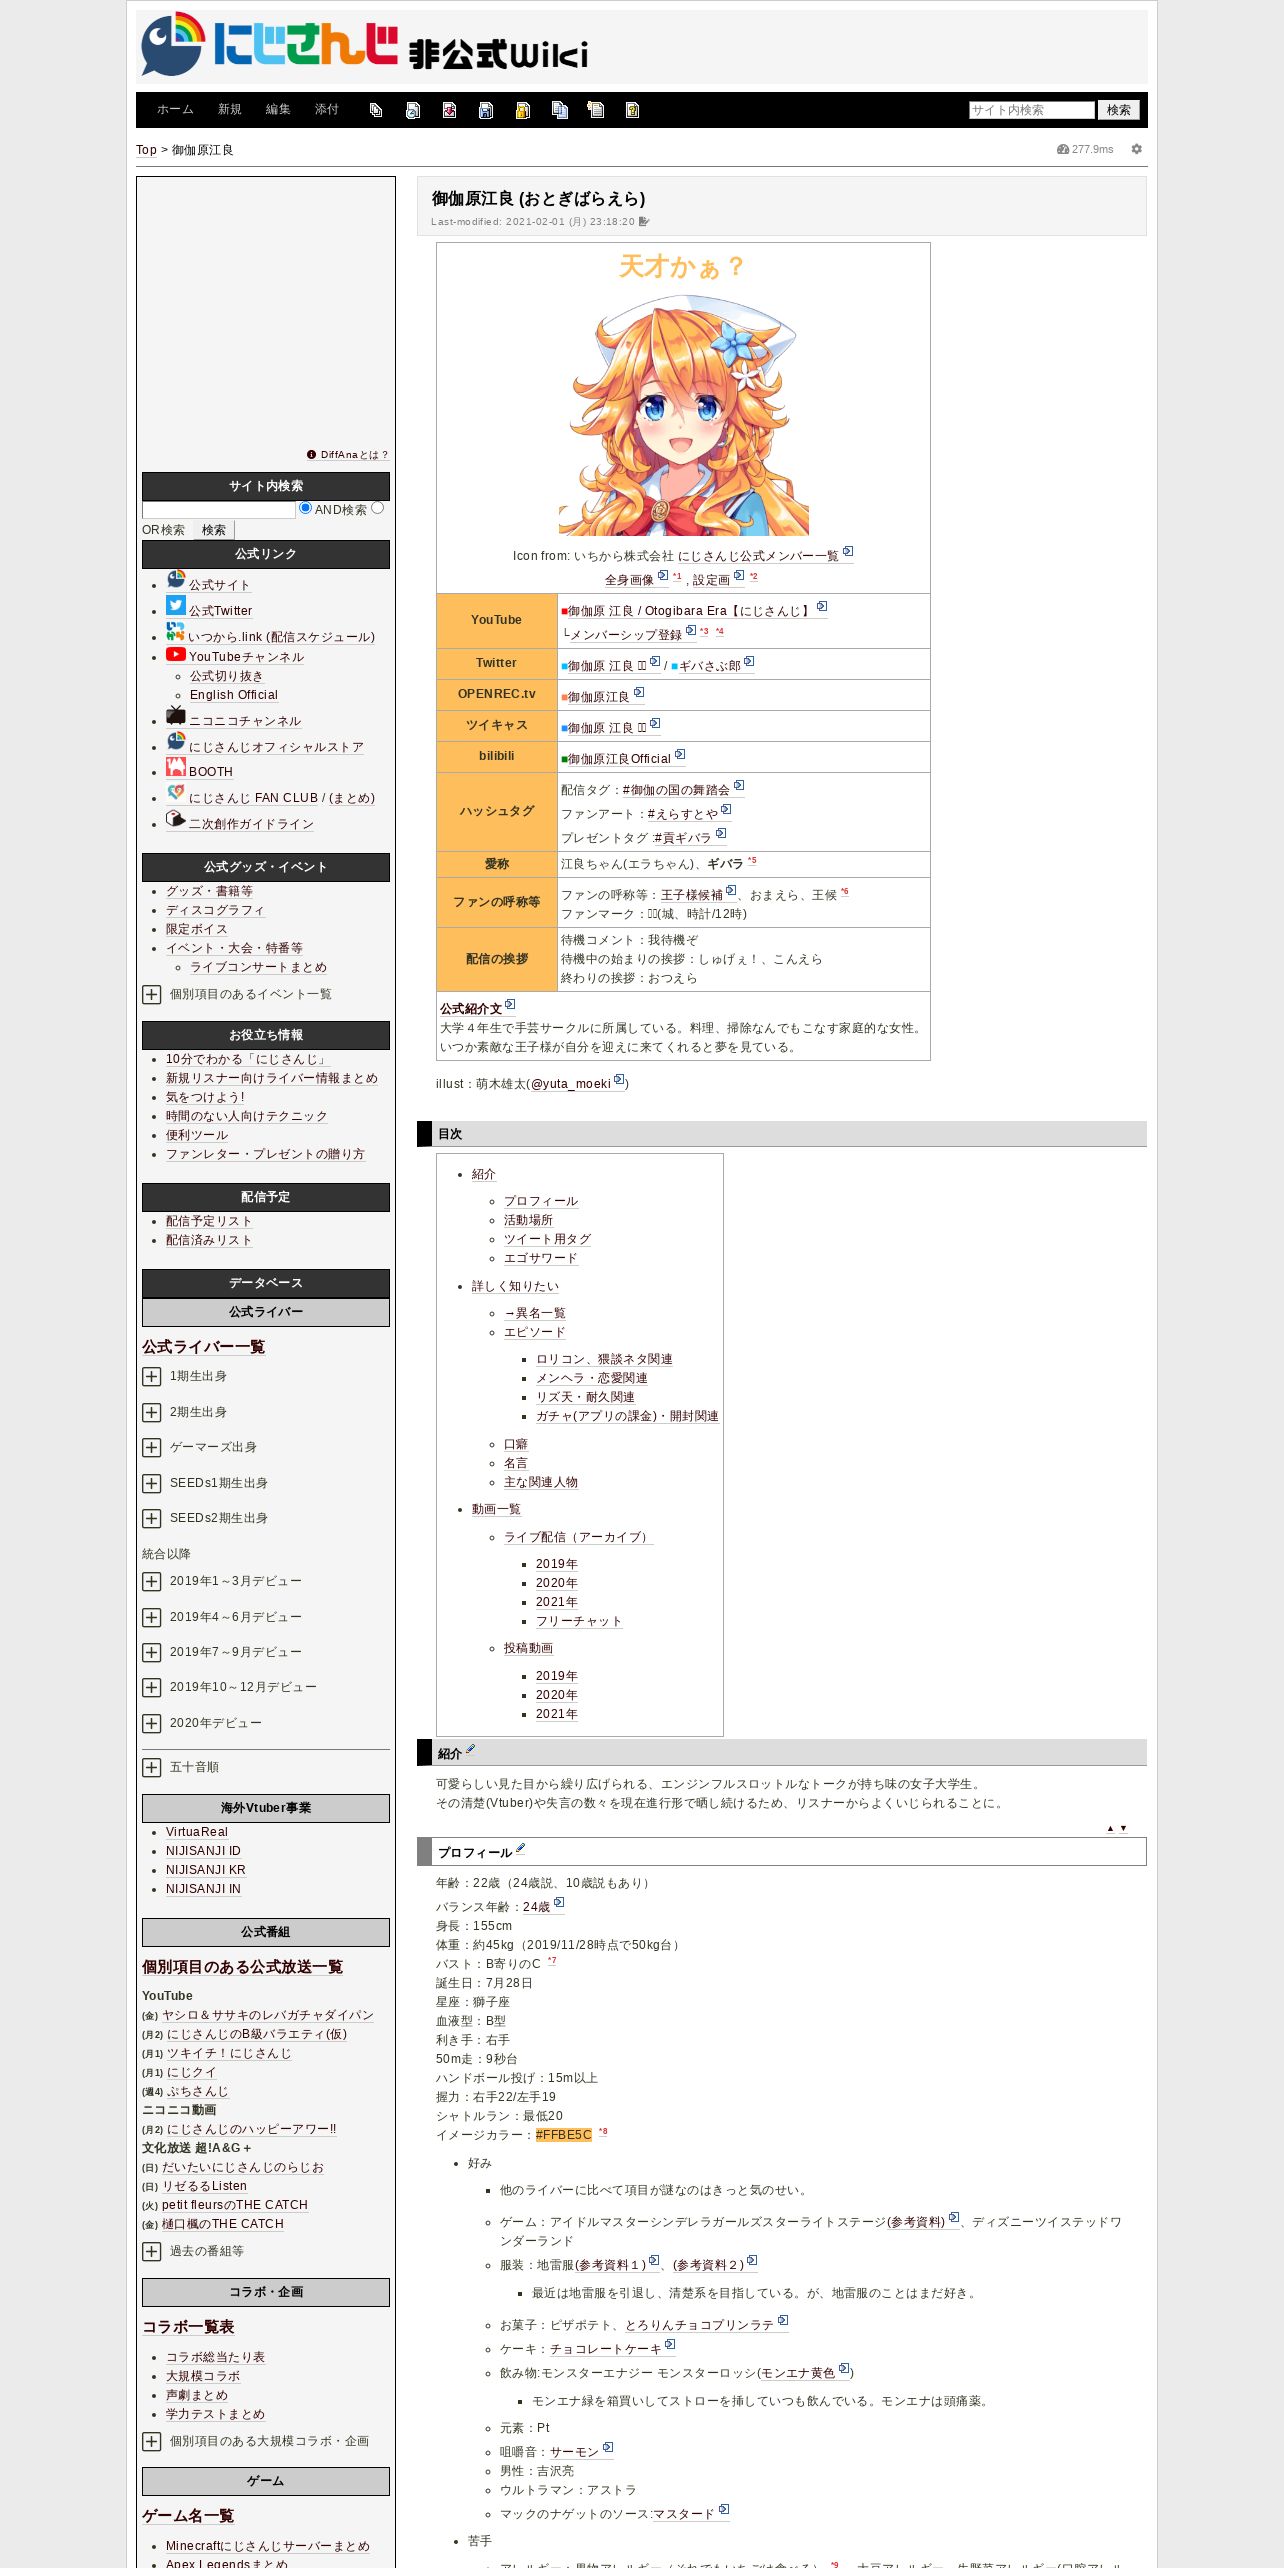Viewport: 1284px width, 2568px height.
Task: Select the 公式ライバー section tab
Action: point(266,1312)
